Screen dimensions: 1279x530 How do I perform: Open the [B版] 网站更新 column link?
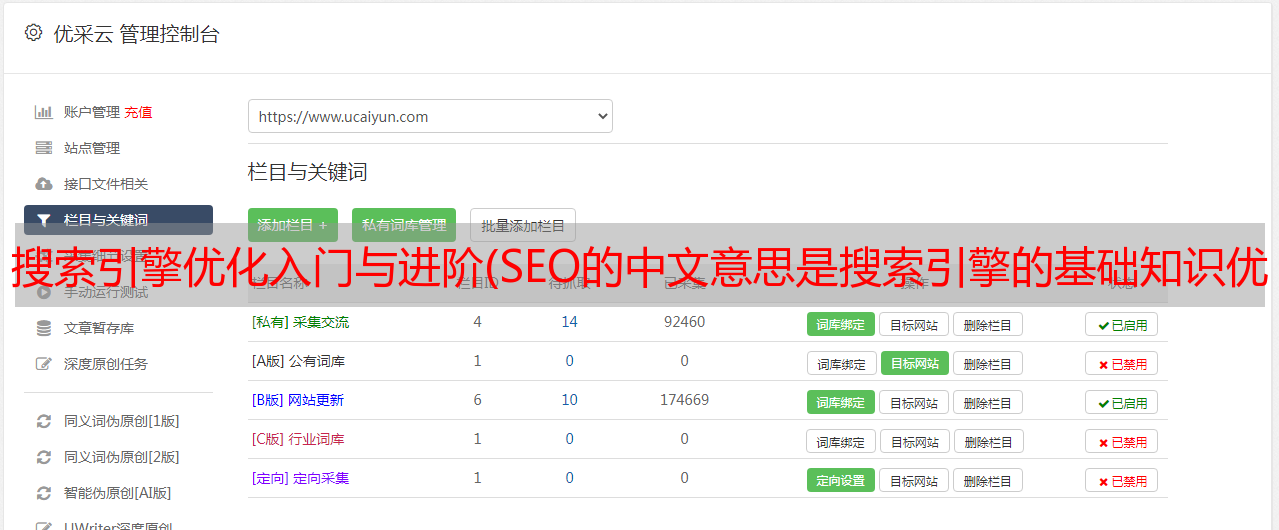pos(298,400)
